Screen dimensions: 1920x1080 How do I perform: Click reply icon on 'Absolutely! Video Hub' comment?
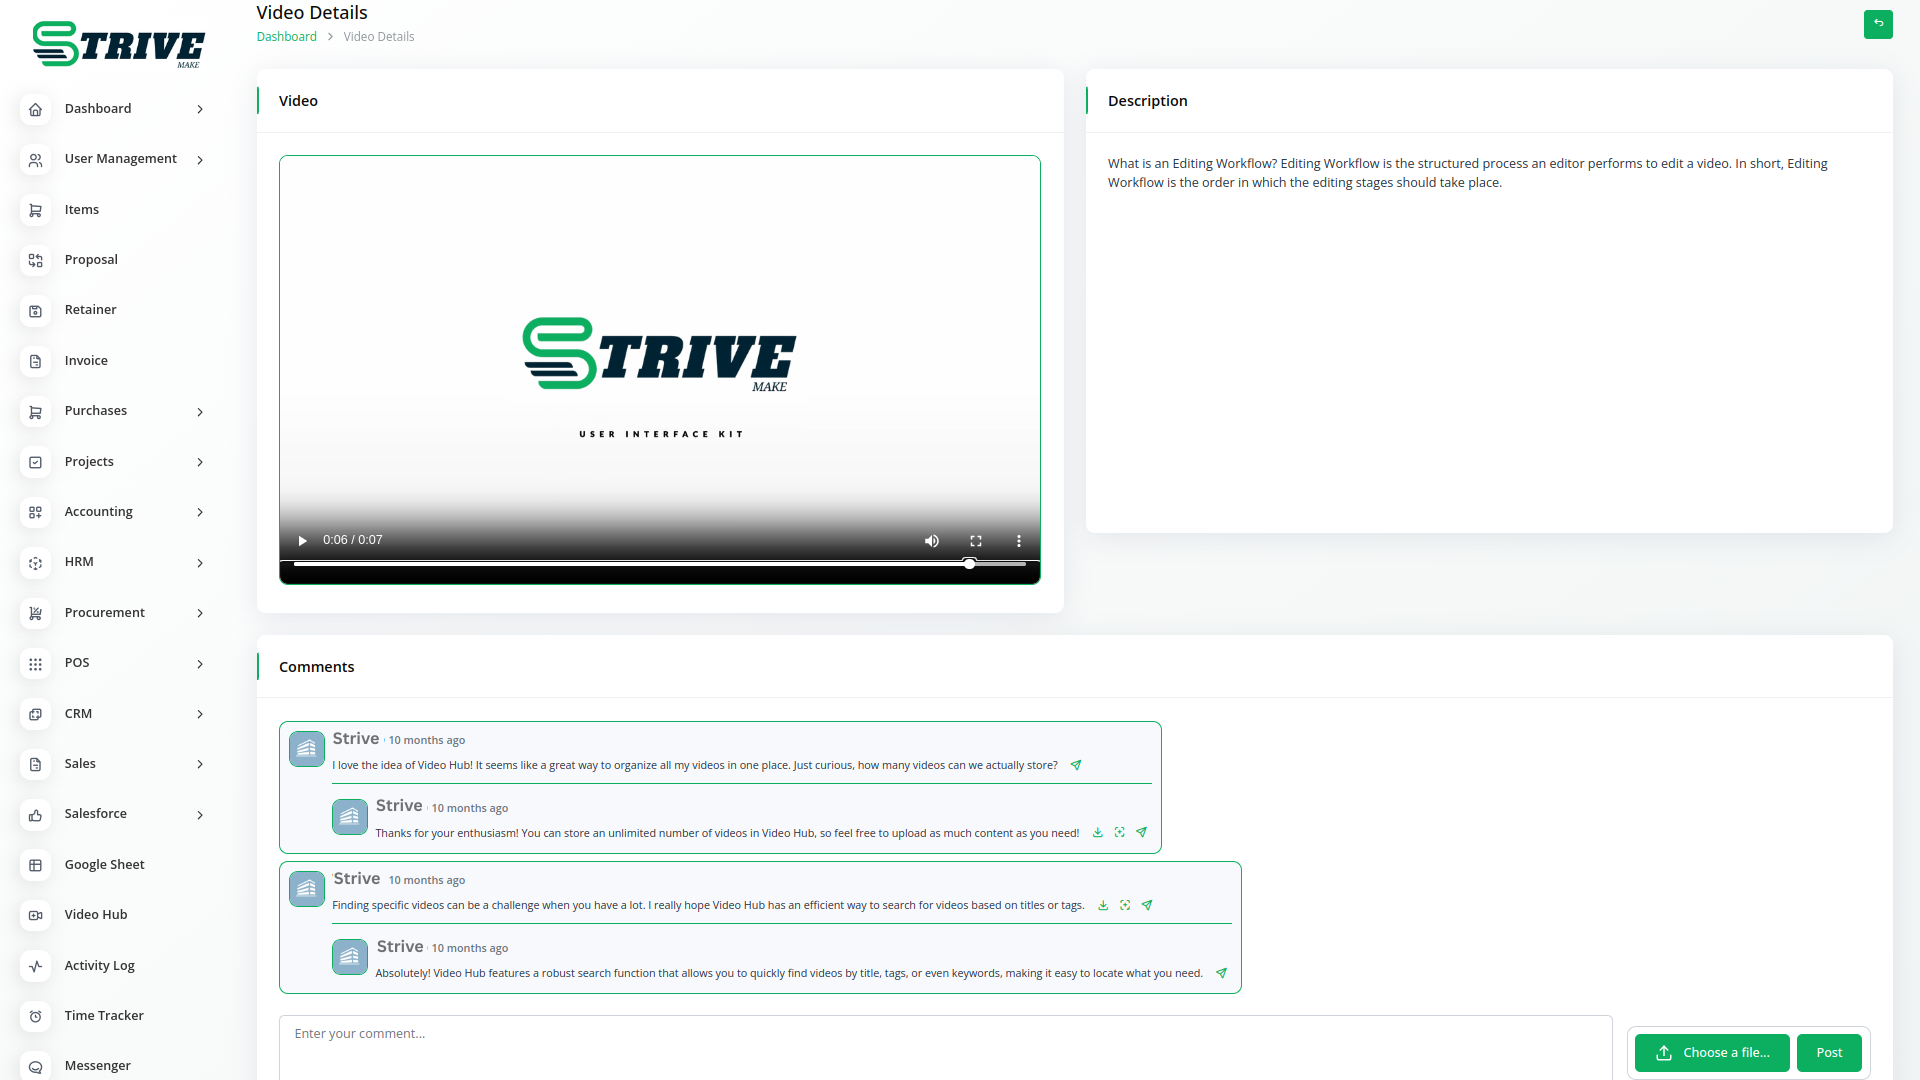click(x=1221, y=973)
